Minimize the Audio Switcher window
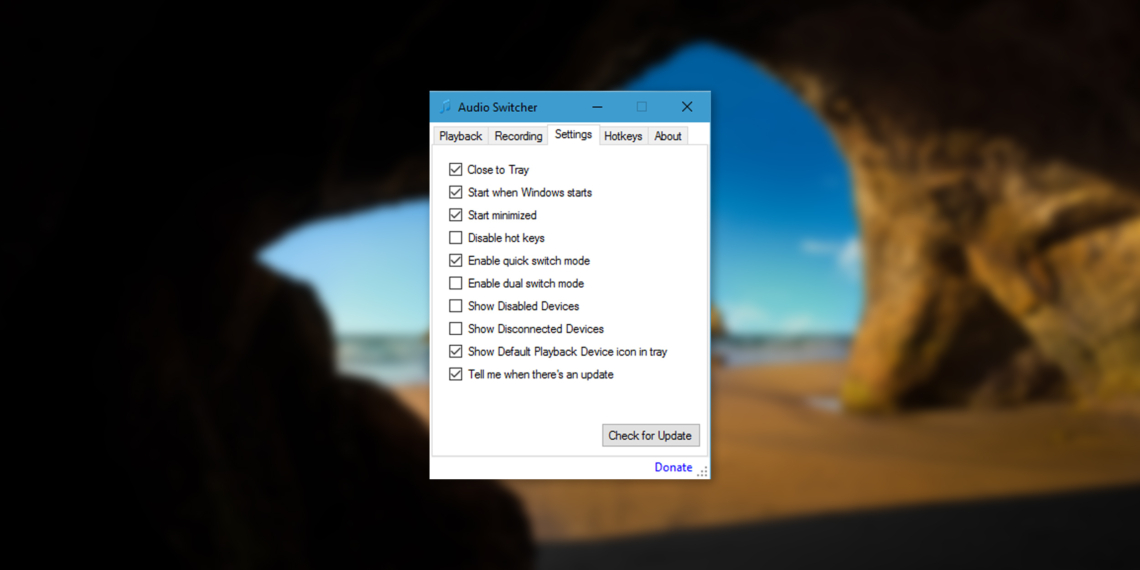This screenshot has height=570, width=1140. pos(597,107)
